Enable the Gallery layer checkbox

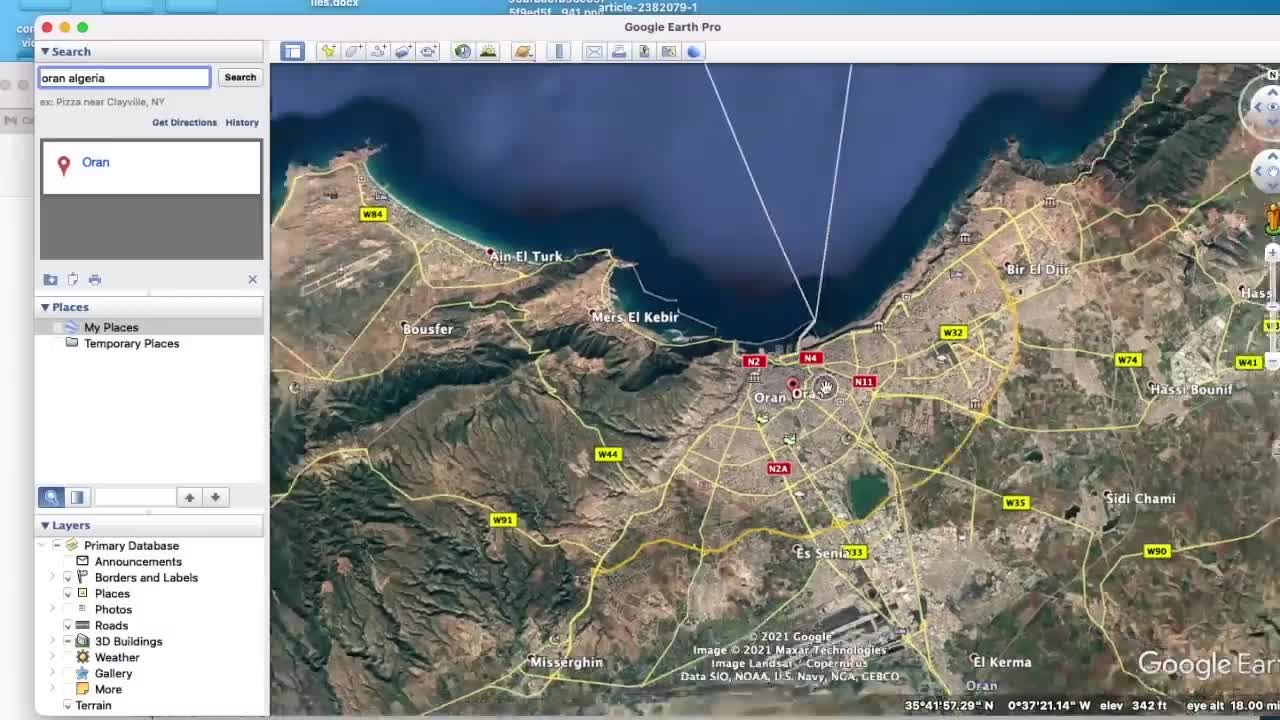68,673
